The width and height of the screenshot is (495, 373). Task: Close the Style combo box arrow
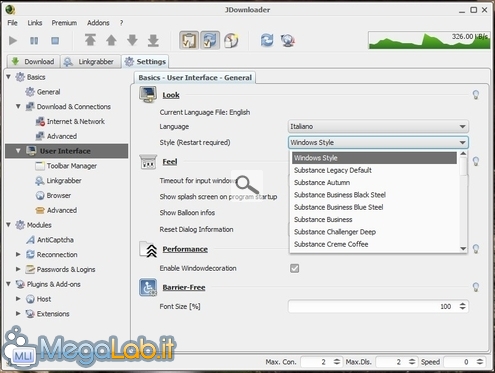tap(462, 143)
